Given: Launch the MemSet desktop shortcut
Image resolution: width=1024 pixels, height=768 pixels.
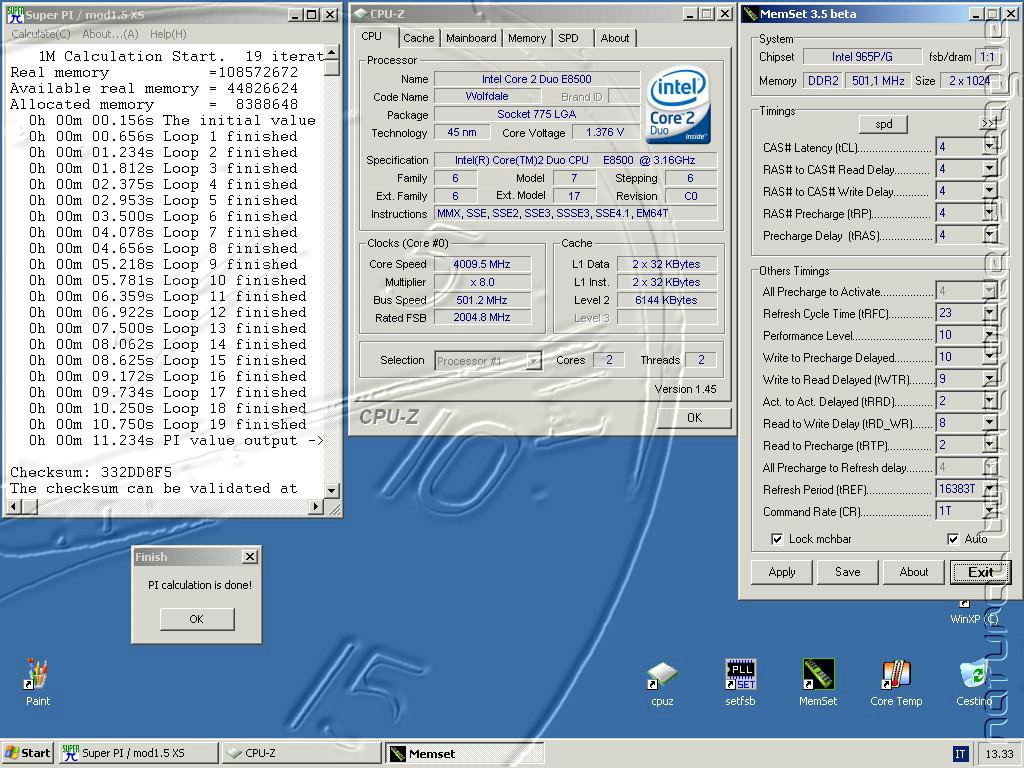Looking at the screenshot, I should click(818, 684).
